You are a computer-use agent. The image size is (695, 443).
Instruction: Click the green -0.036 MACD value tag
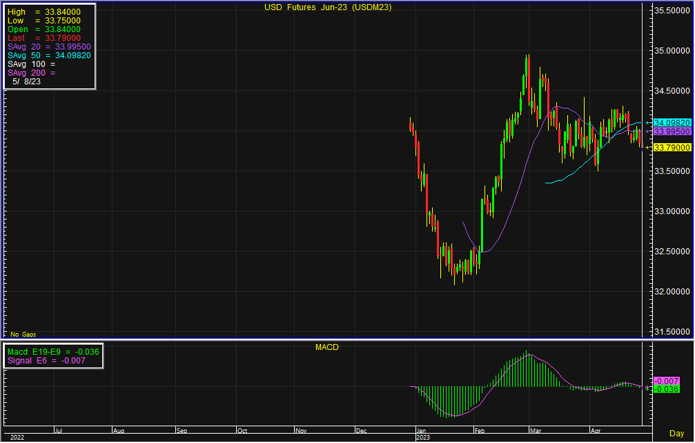665,389
